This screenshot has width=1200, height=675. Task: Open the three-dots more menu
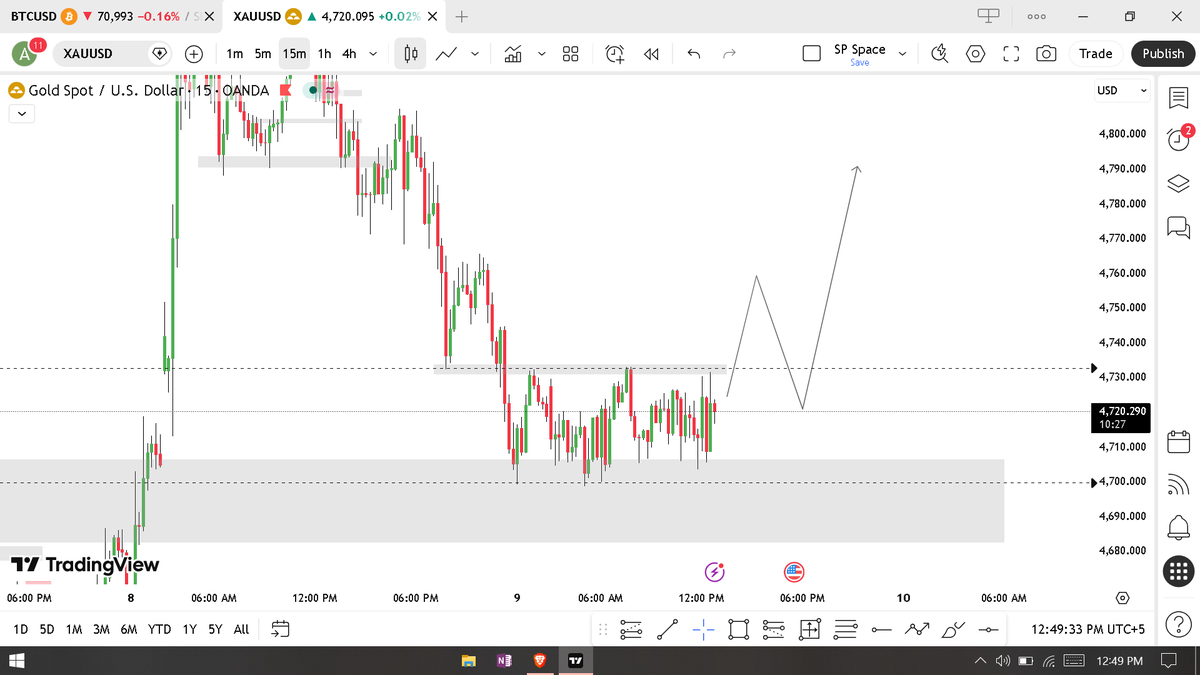(1036, 17)
